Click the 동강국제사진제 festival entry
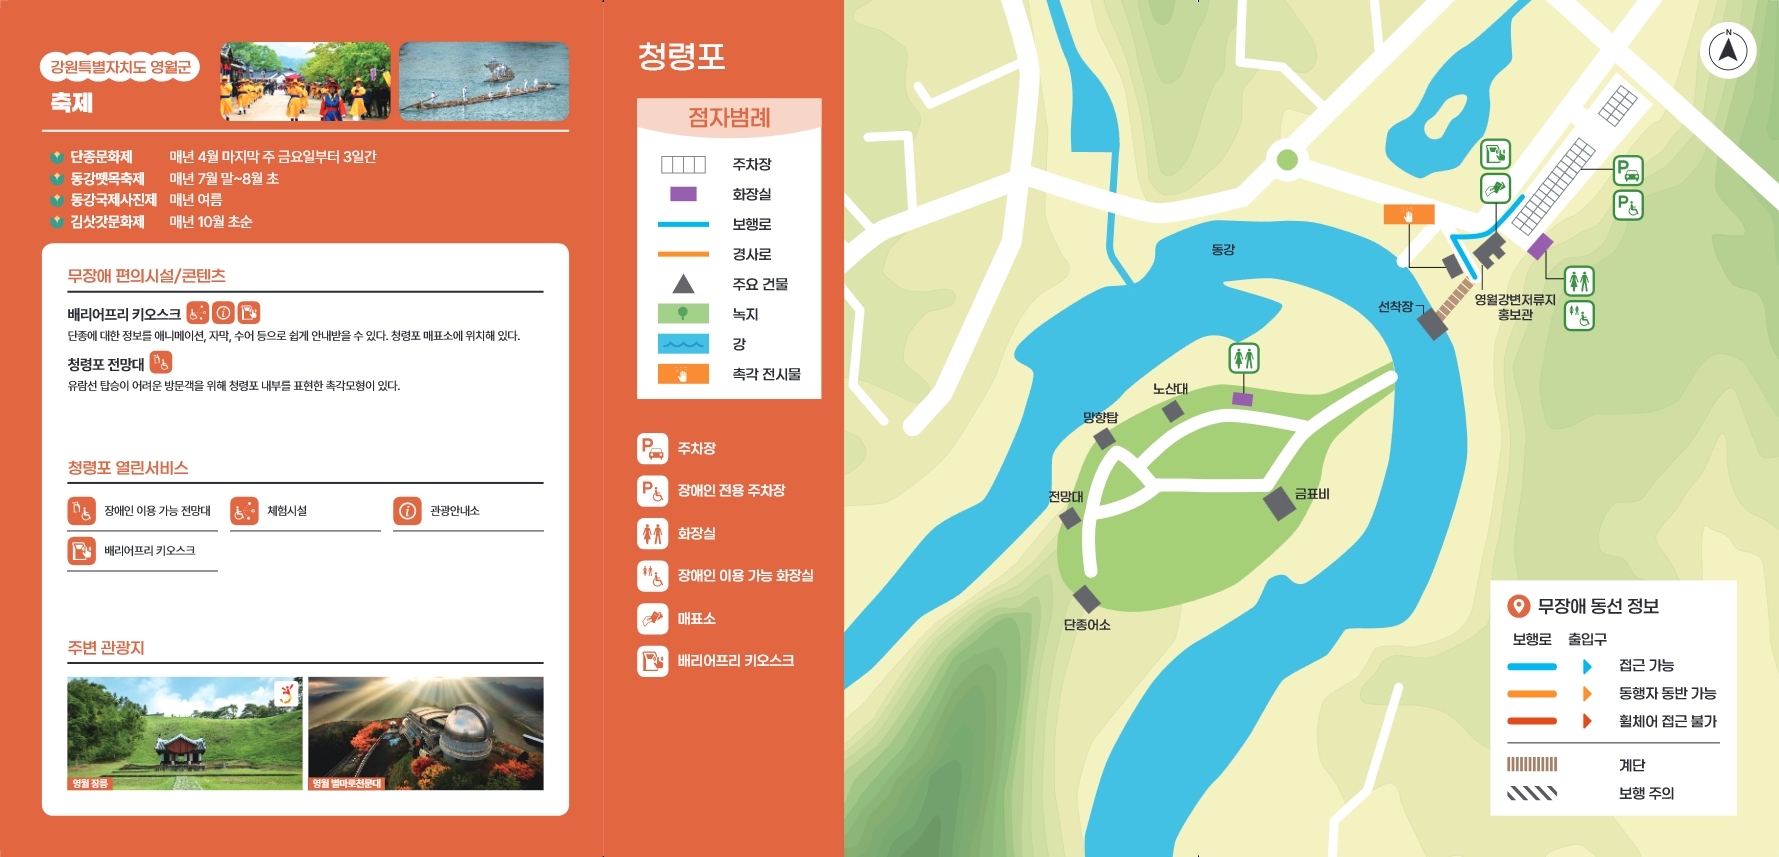The width and height of the screenshot is (1779, 857). 137,200
